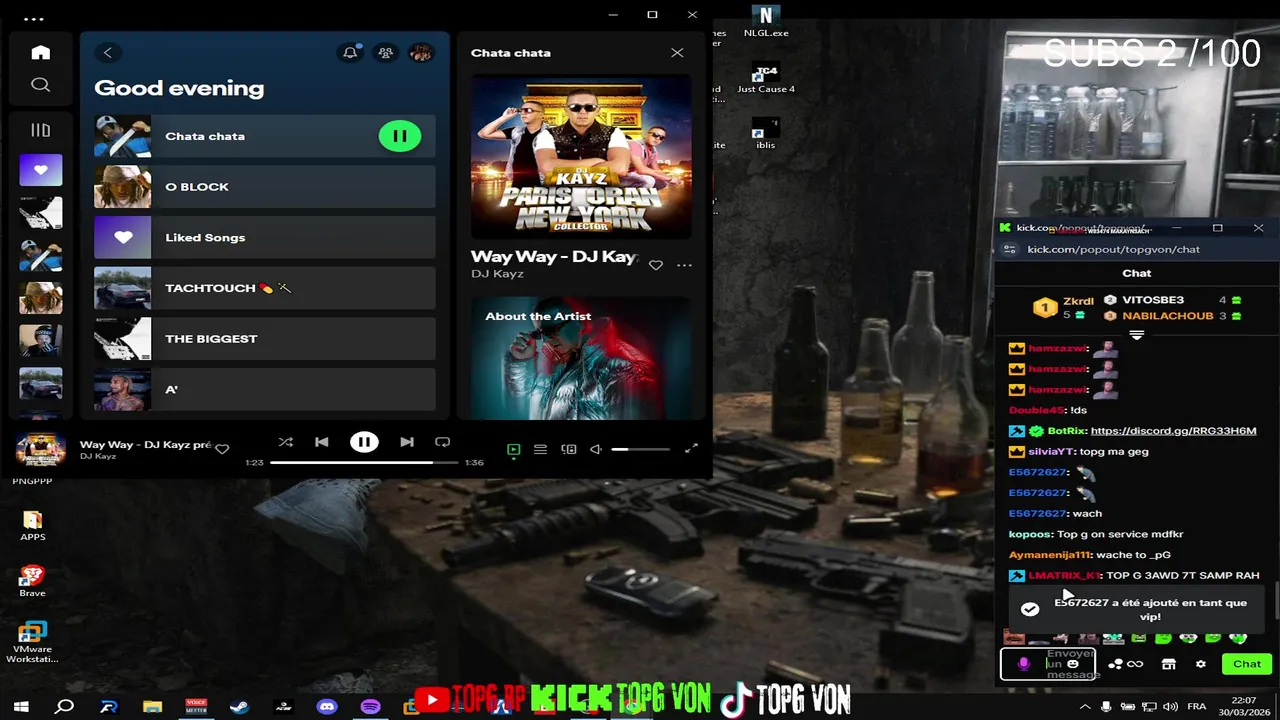Skip to the previous track
This screenshot has width=1280, height=720.
coord(321,442)
